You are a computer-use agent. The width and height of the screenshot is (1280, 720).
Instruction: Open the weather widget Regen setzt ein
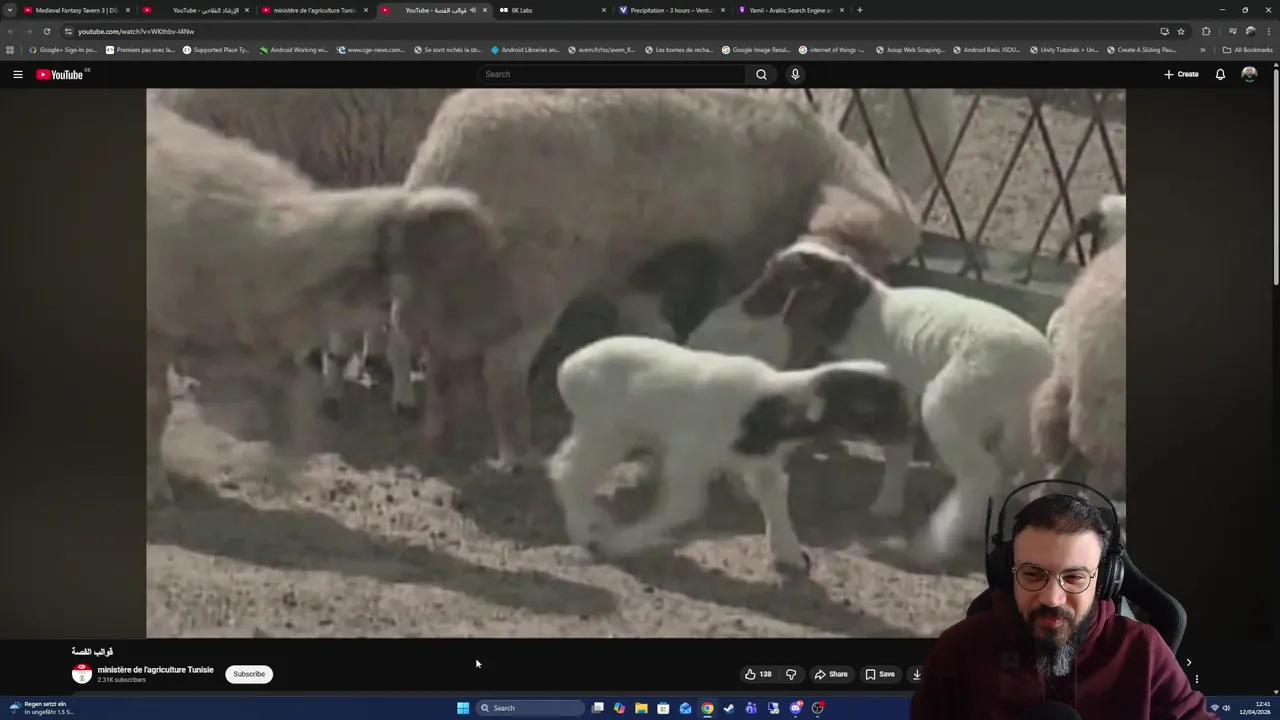click(42, 708)
